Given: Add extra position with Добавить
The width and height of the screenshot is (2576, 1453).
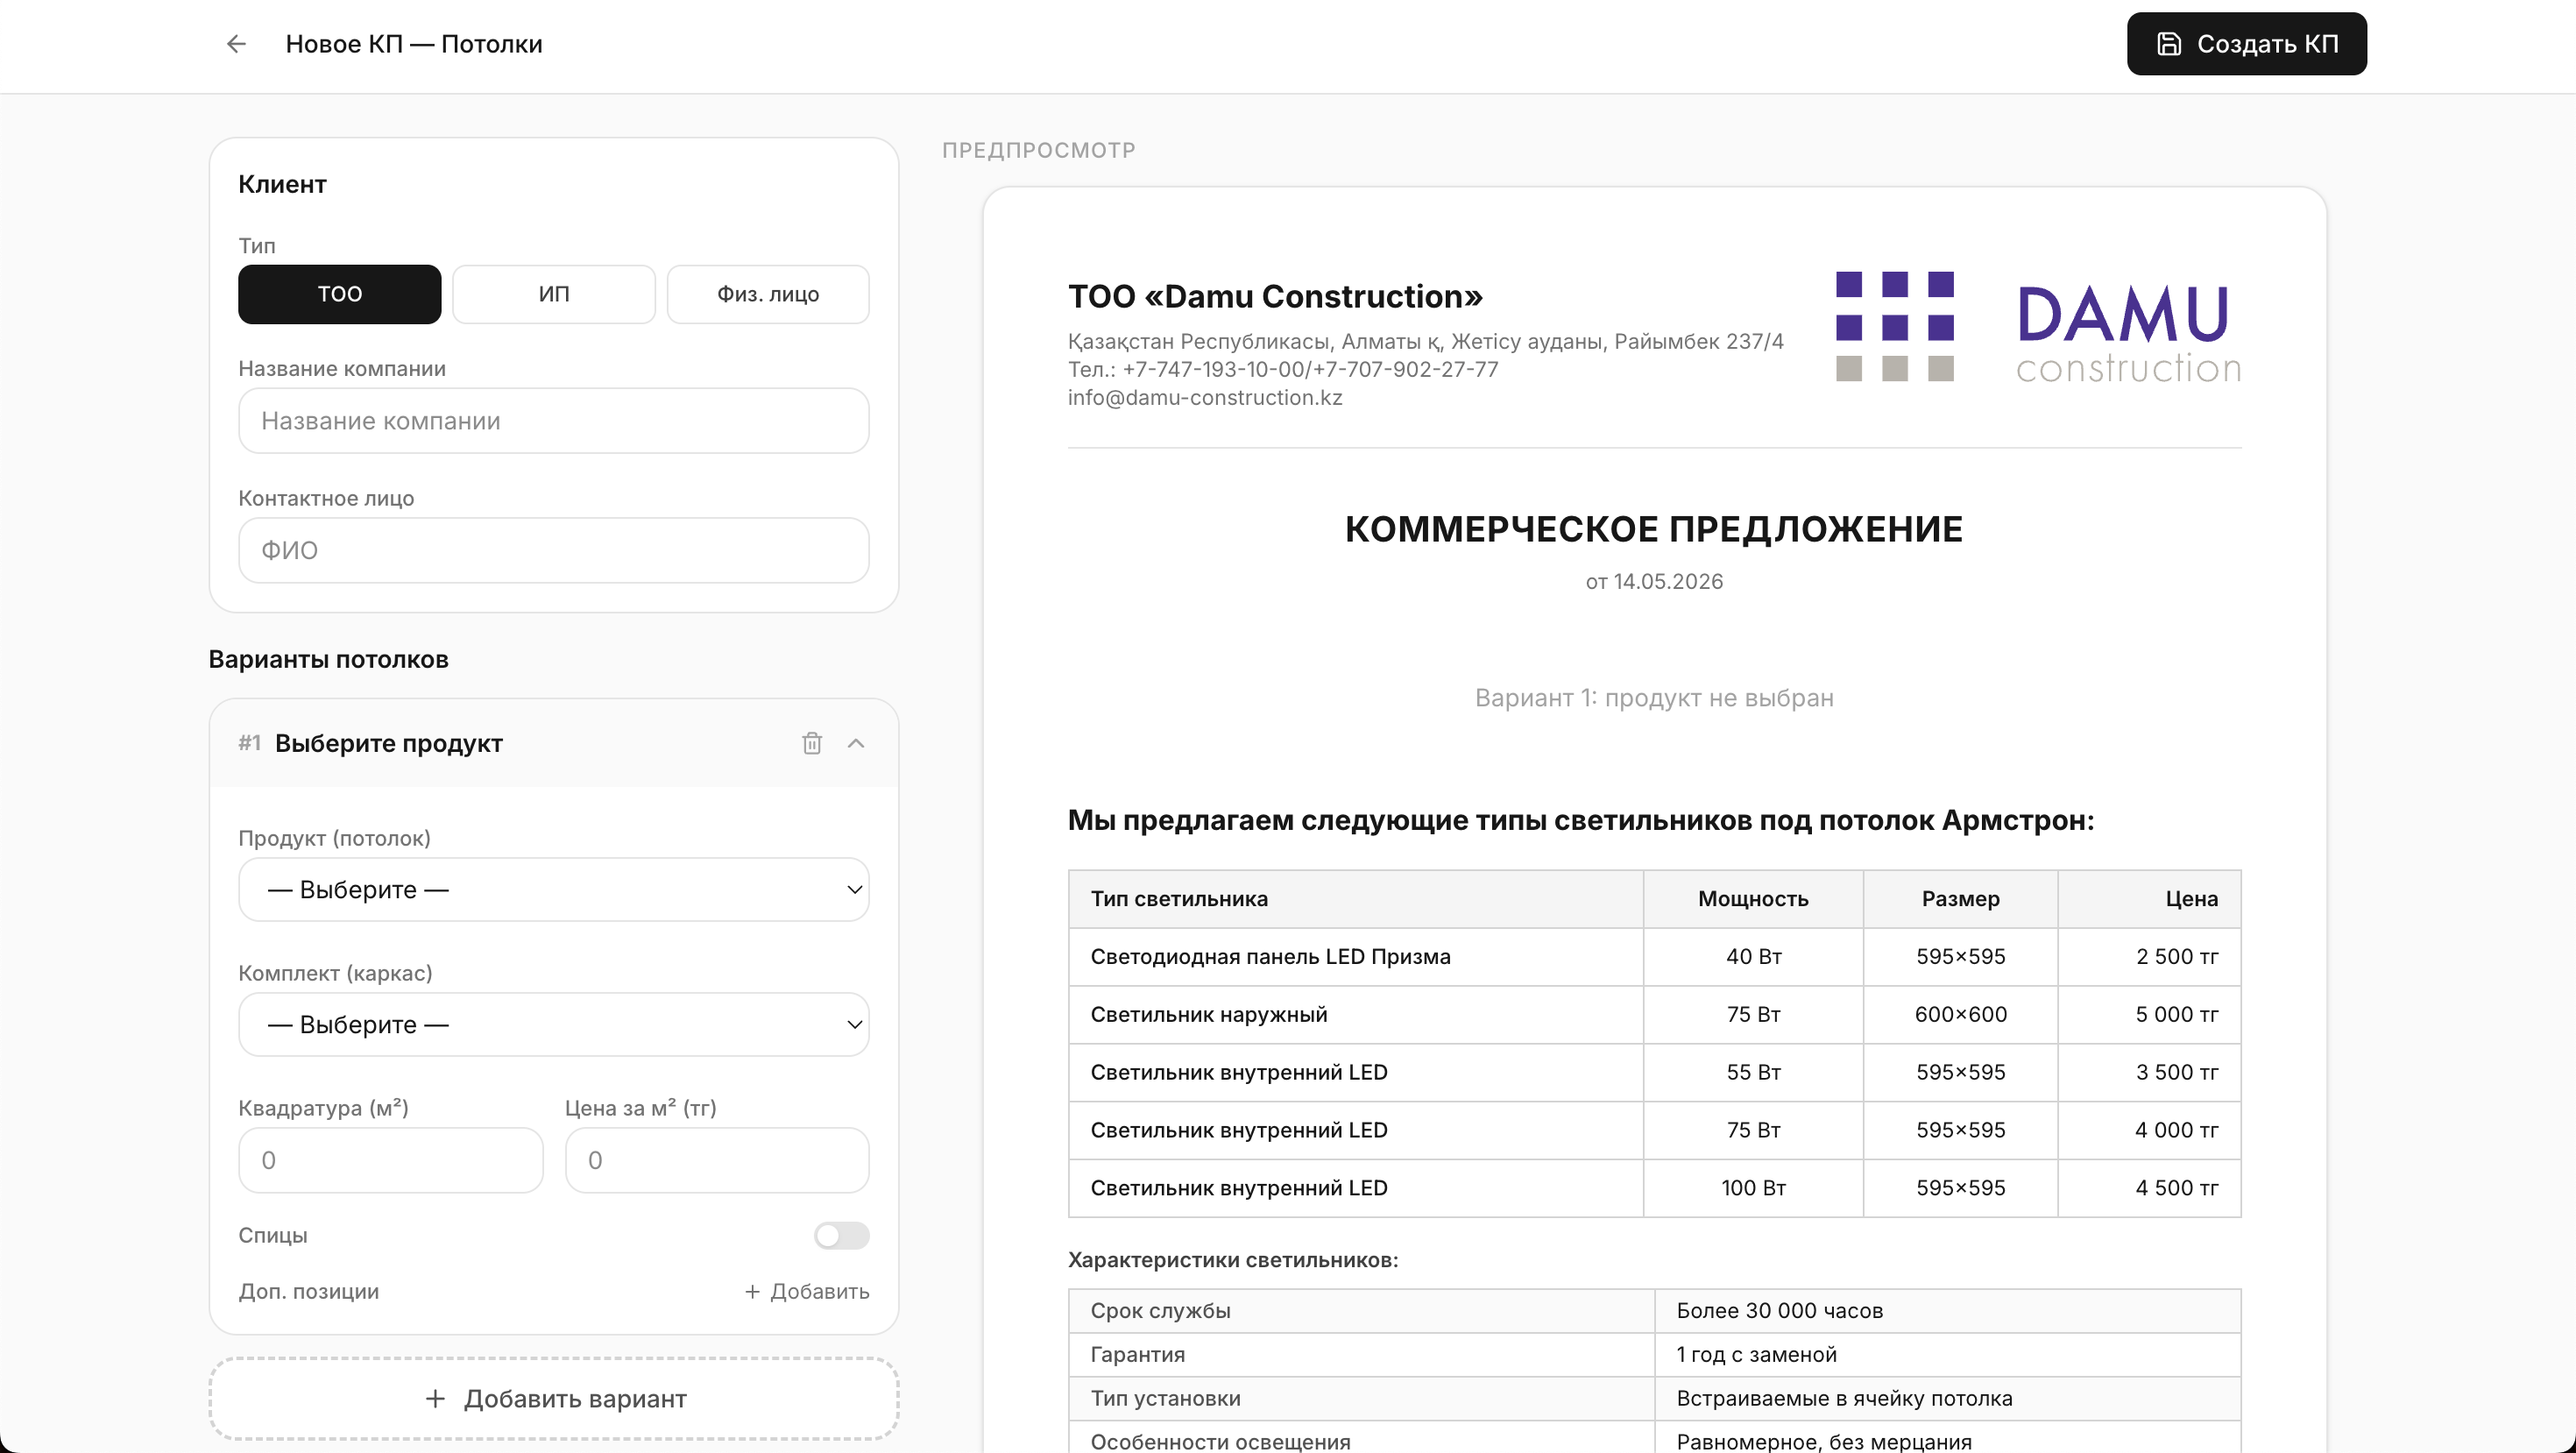Looking at the screenshot, I should tap(807, 1291).
